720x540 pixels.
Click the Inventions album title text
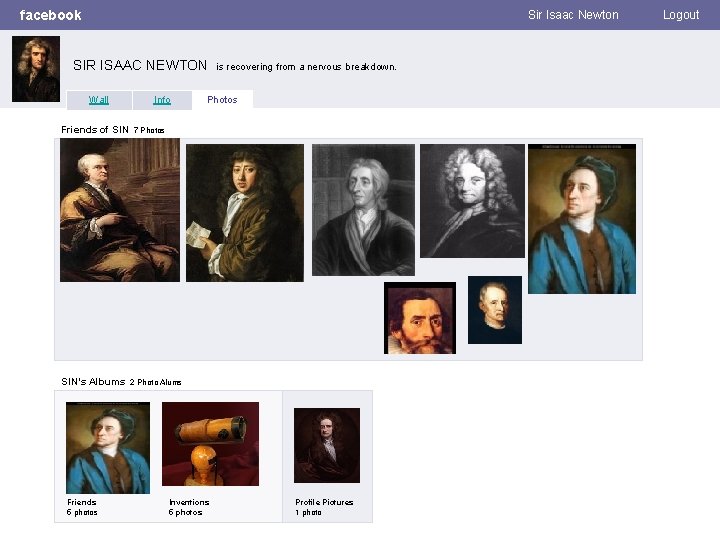[x=189, y=502]
